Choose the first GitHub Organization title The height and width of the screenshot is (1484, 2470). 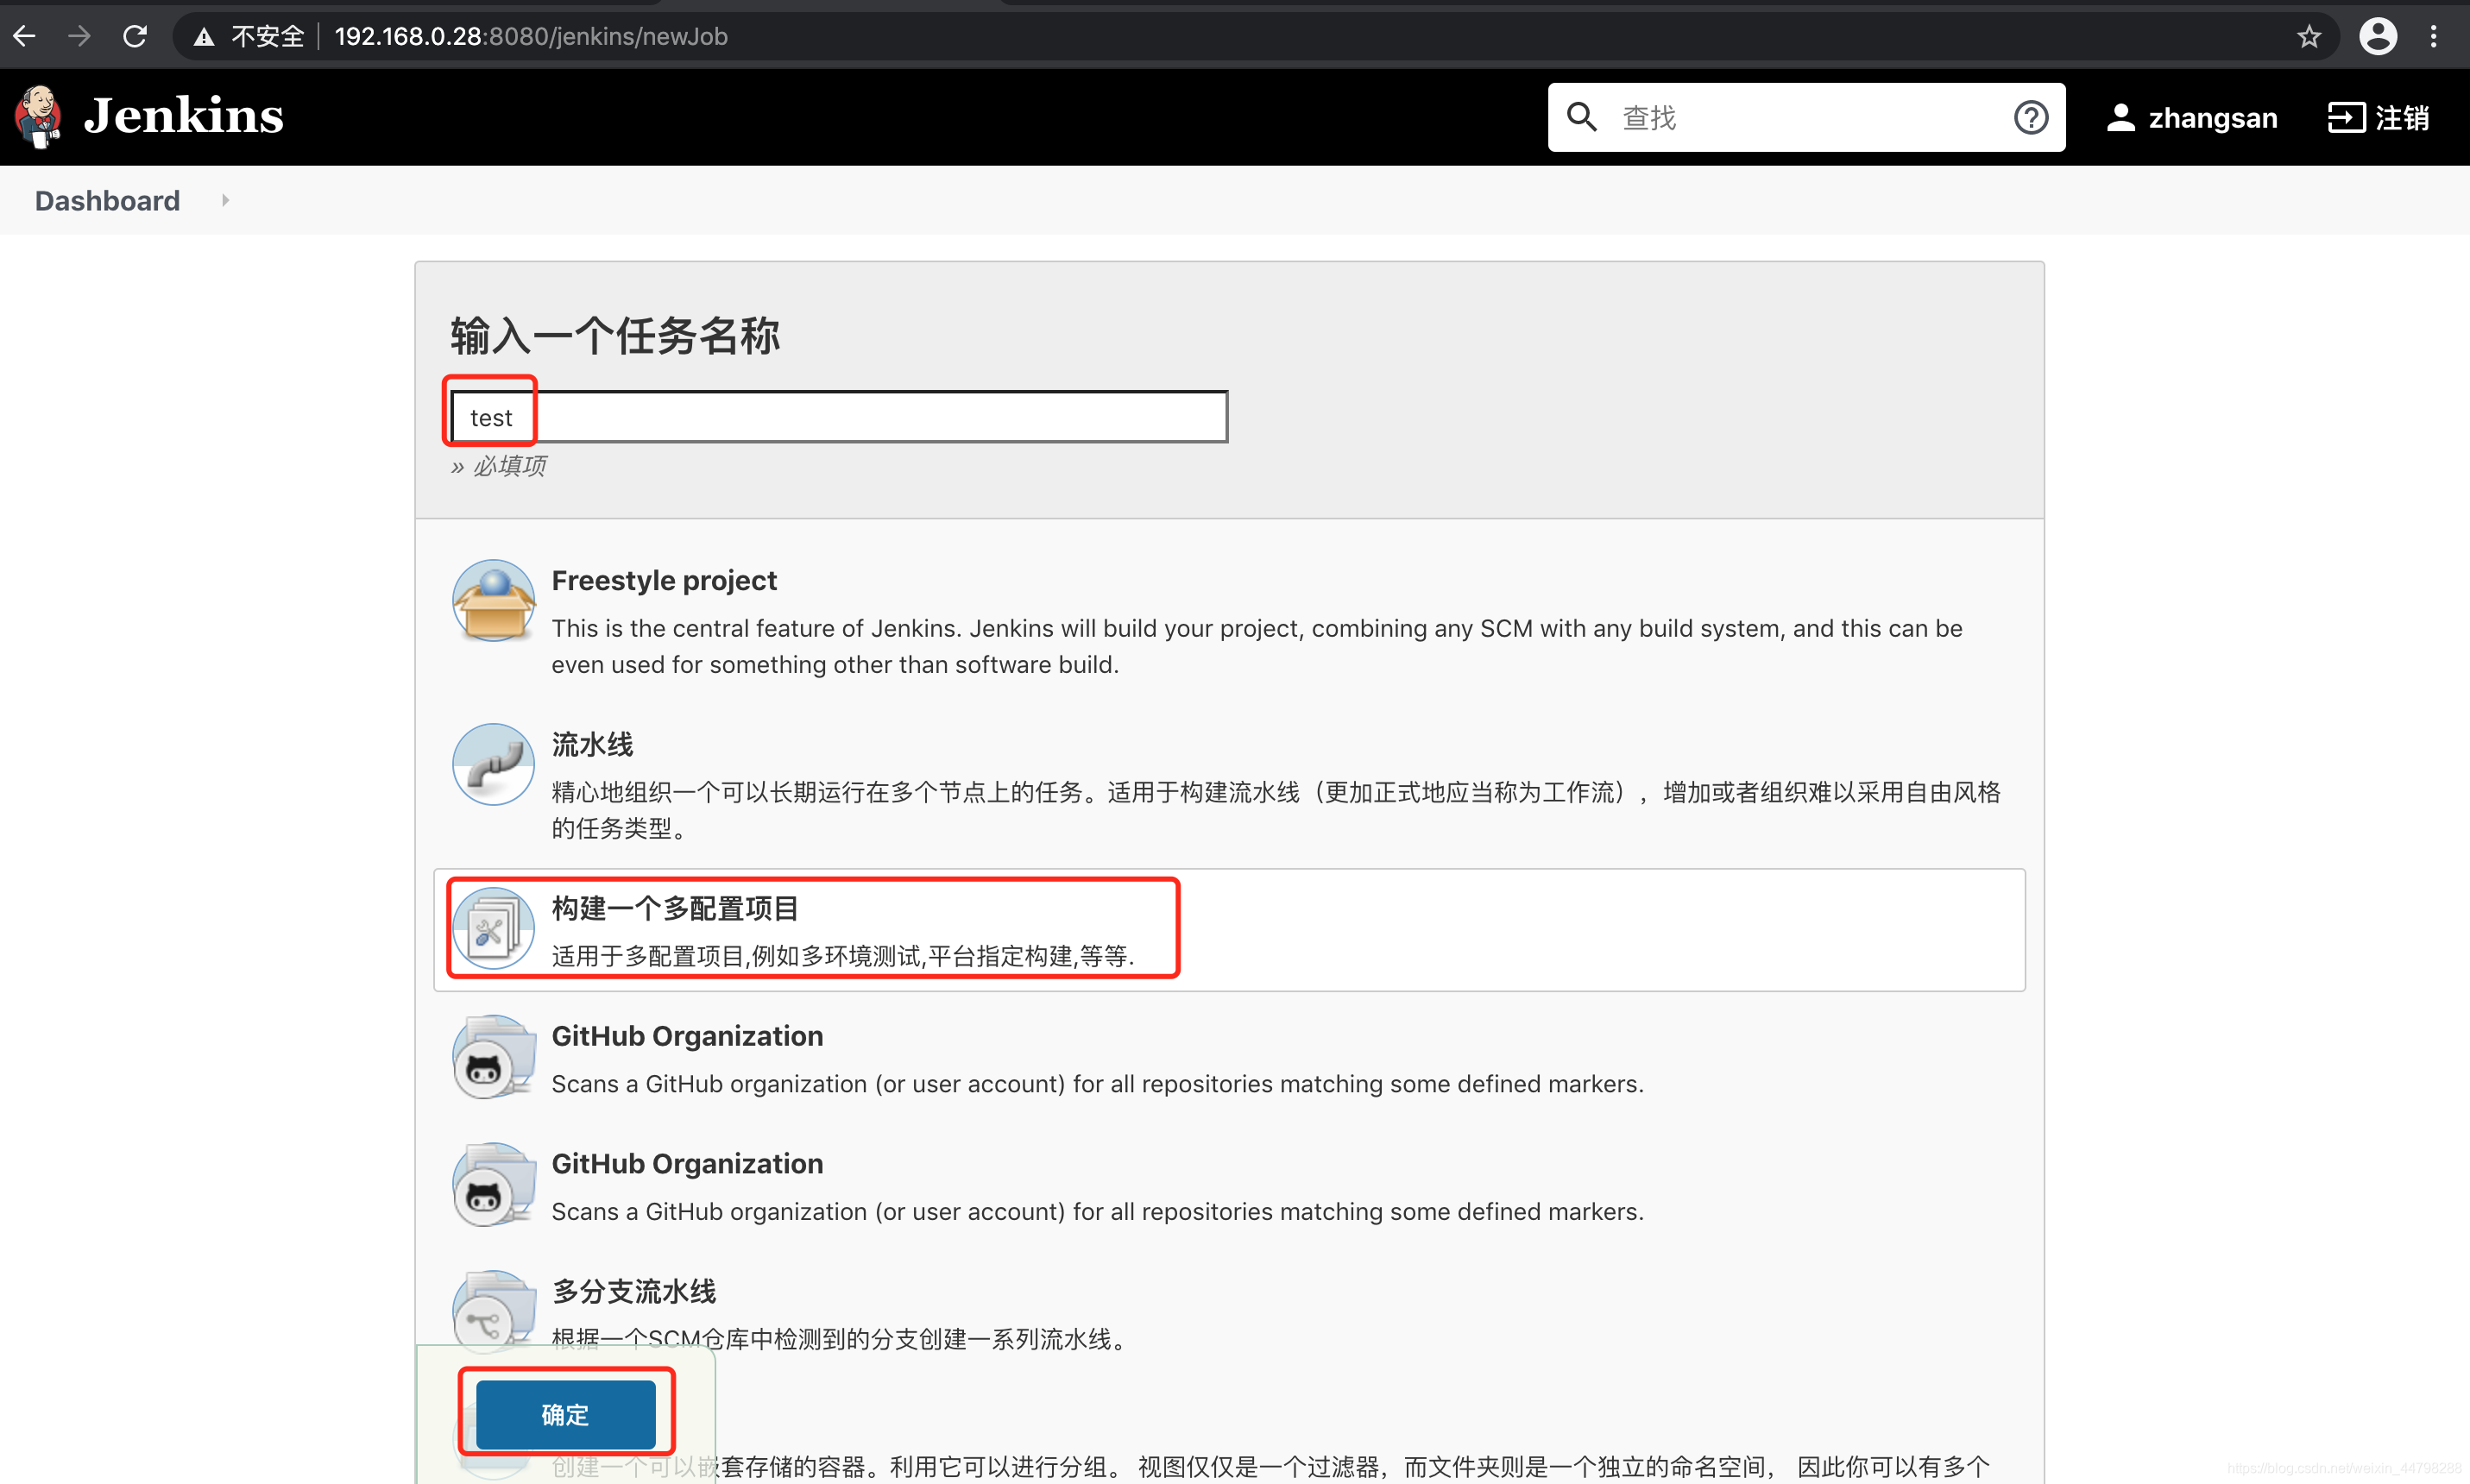(687, 1036)
